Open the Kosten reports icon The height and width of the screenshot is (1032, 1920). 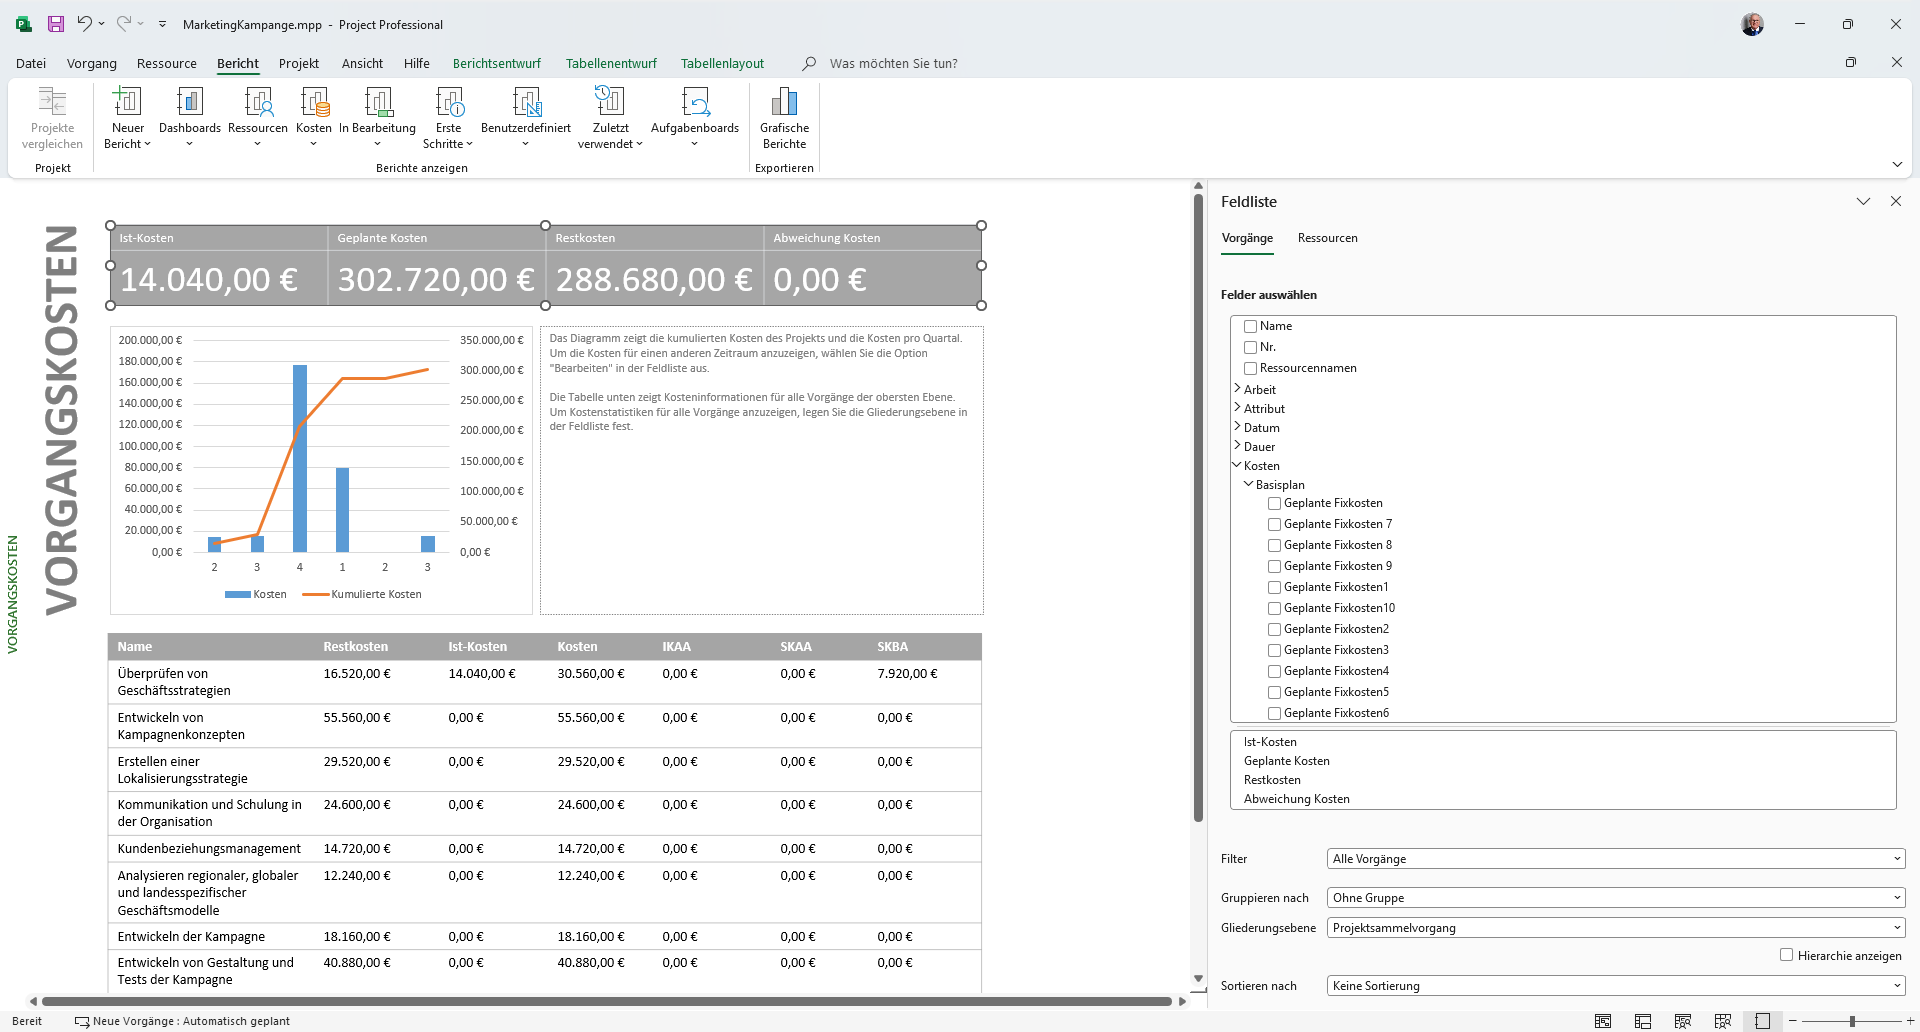click(x=314, y=118)
